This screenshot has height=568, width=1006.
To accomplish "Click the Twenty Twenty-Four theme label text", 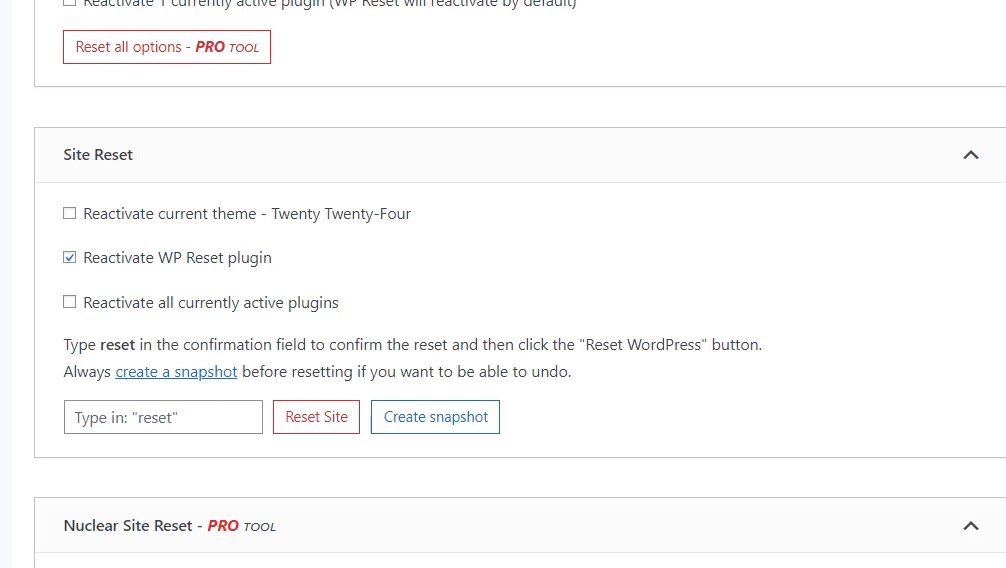I will pyautogui.click(x=341, y=214).
